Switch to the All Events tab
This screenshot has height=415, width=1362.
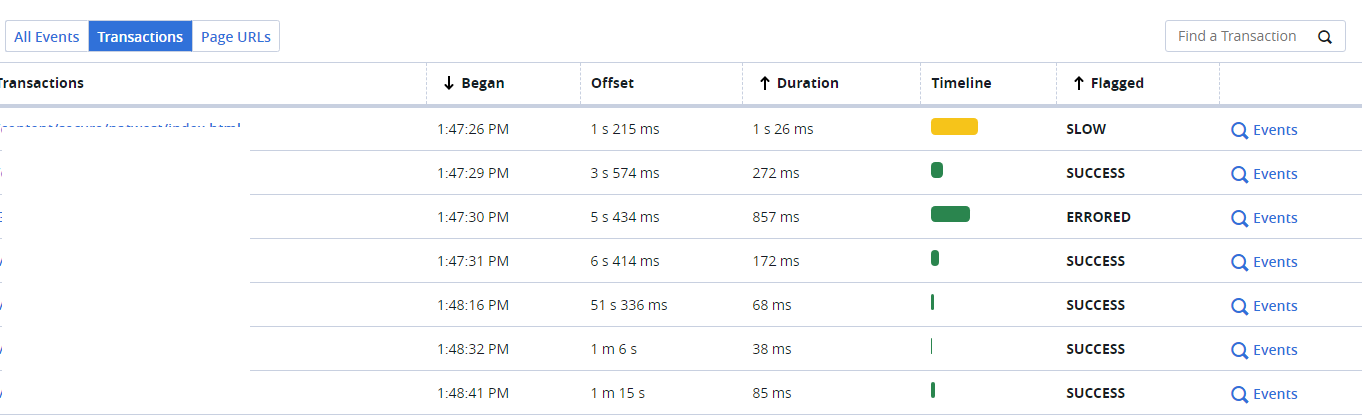point(47,37)
